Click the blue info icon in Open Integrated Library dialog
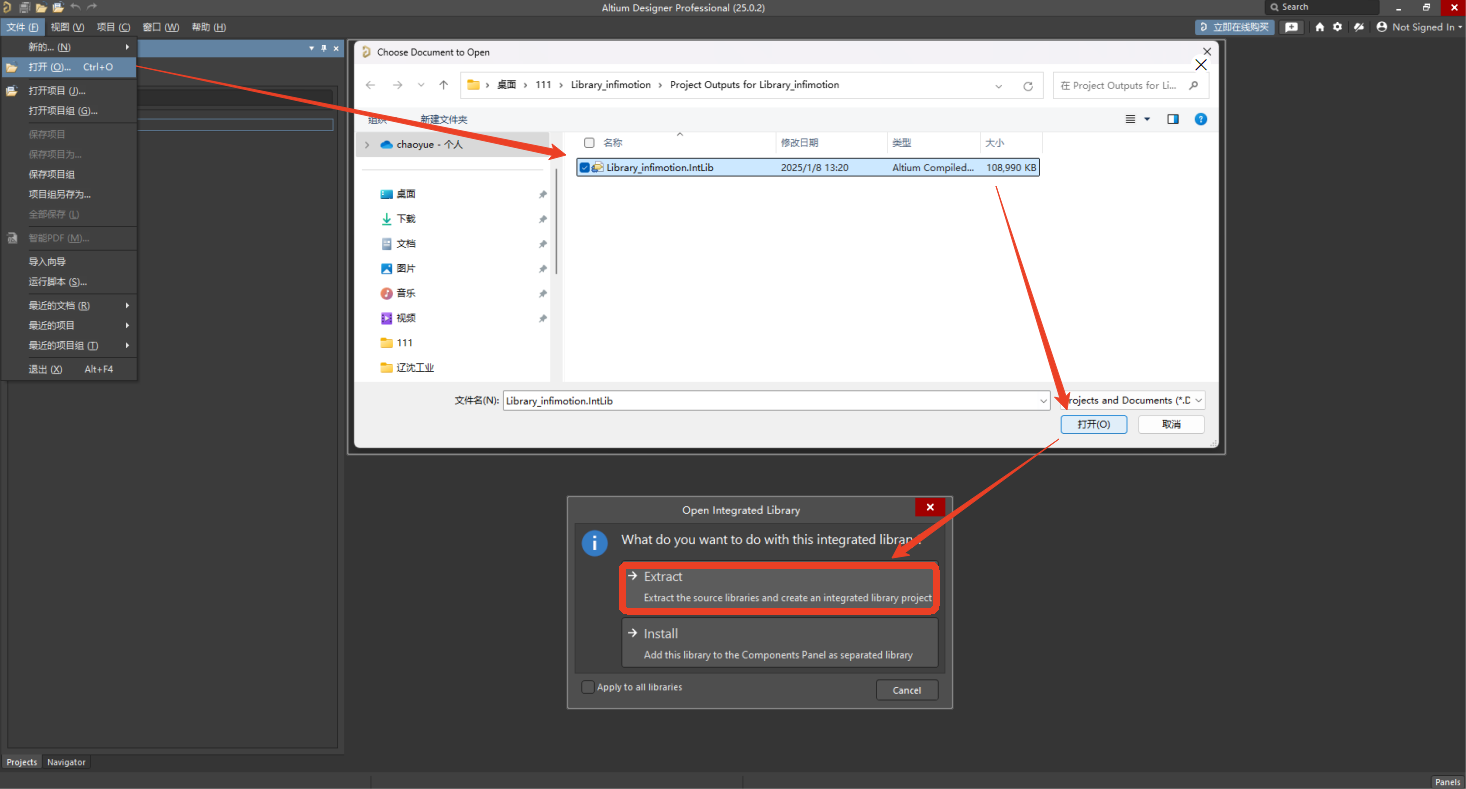The width and height of the screenshot is (1466, 789). 595,542
